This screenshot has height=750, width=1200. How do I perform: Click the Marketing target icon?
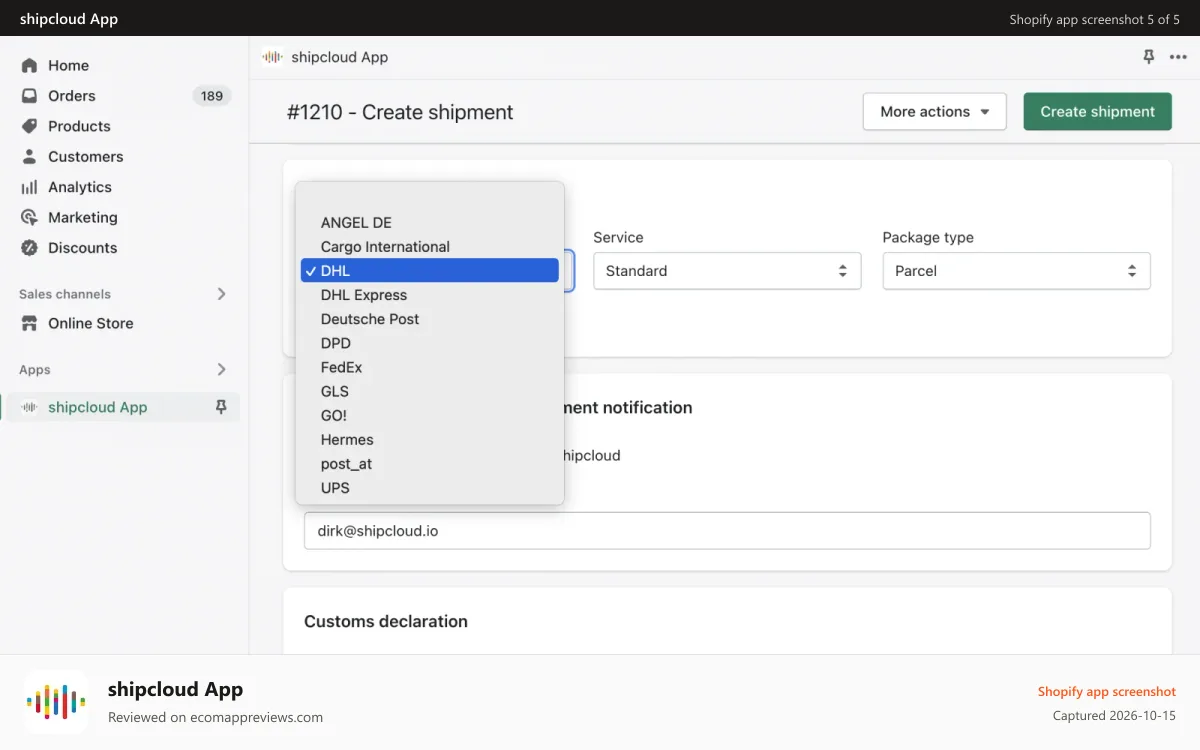29,217
